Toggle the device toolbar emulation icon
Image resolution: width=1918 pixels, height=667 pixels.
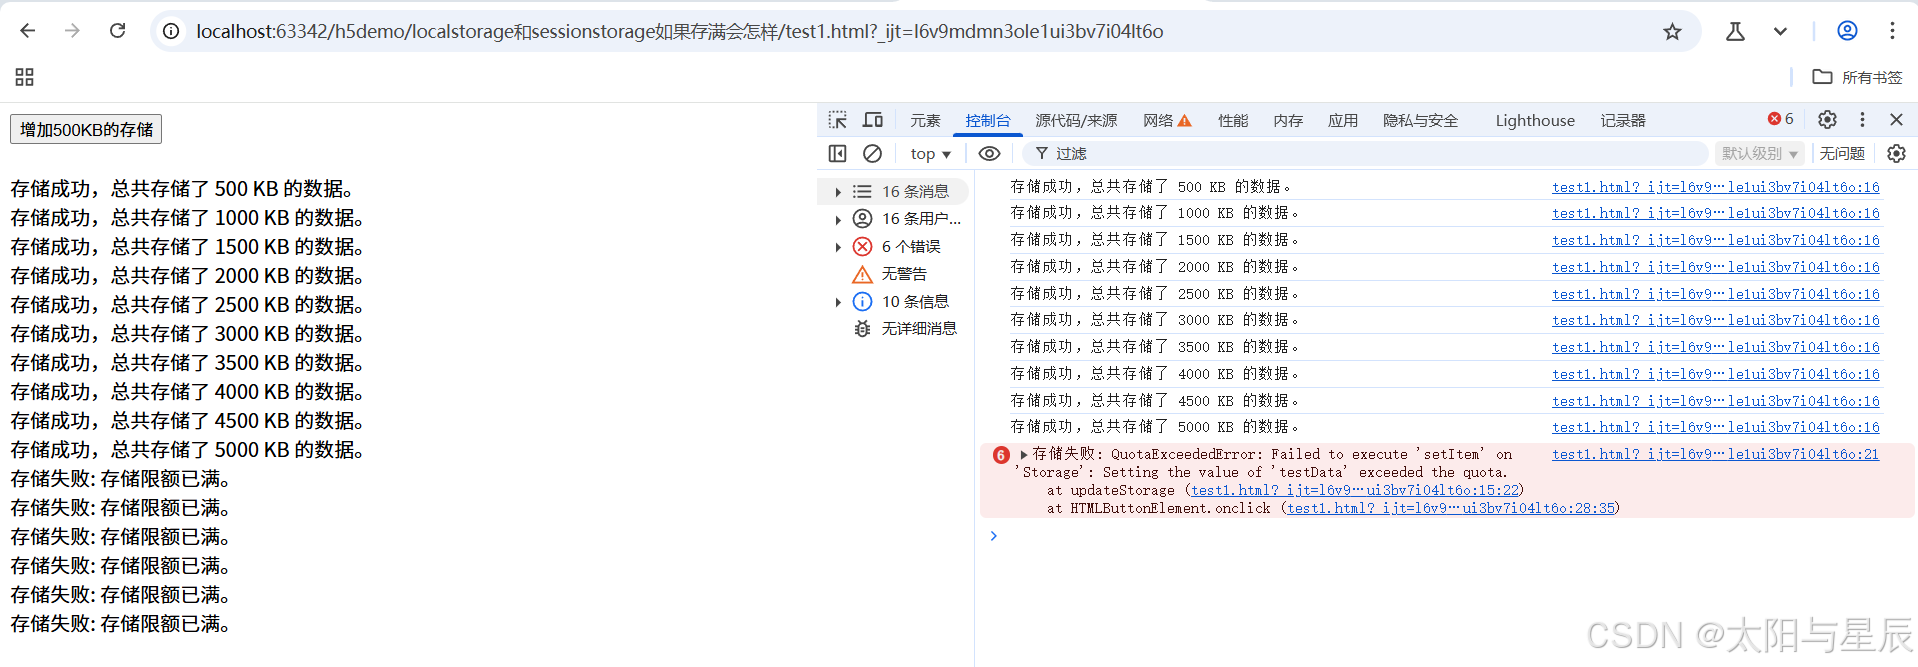tap(873, 120)
